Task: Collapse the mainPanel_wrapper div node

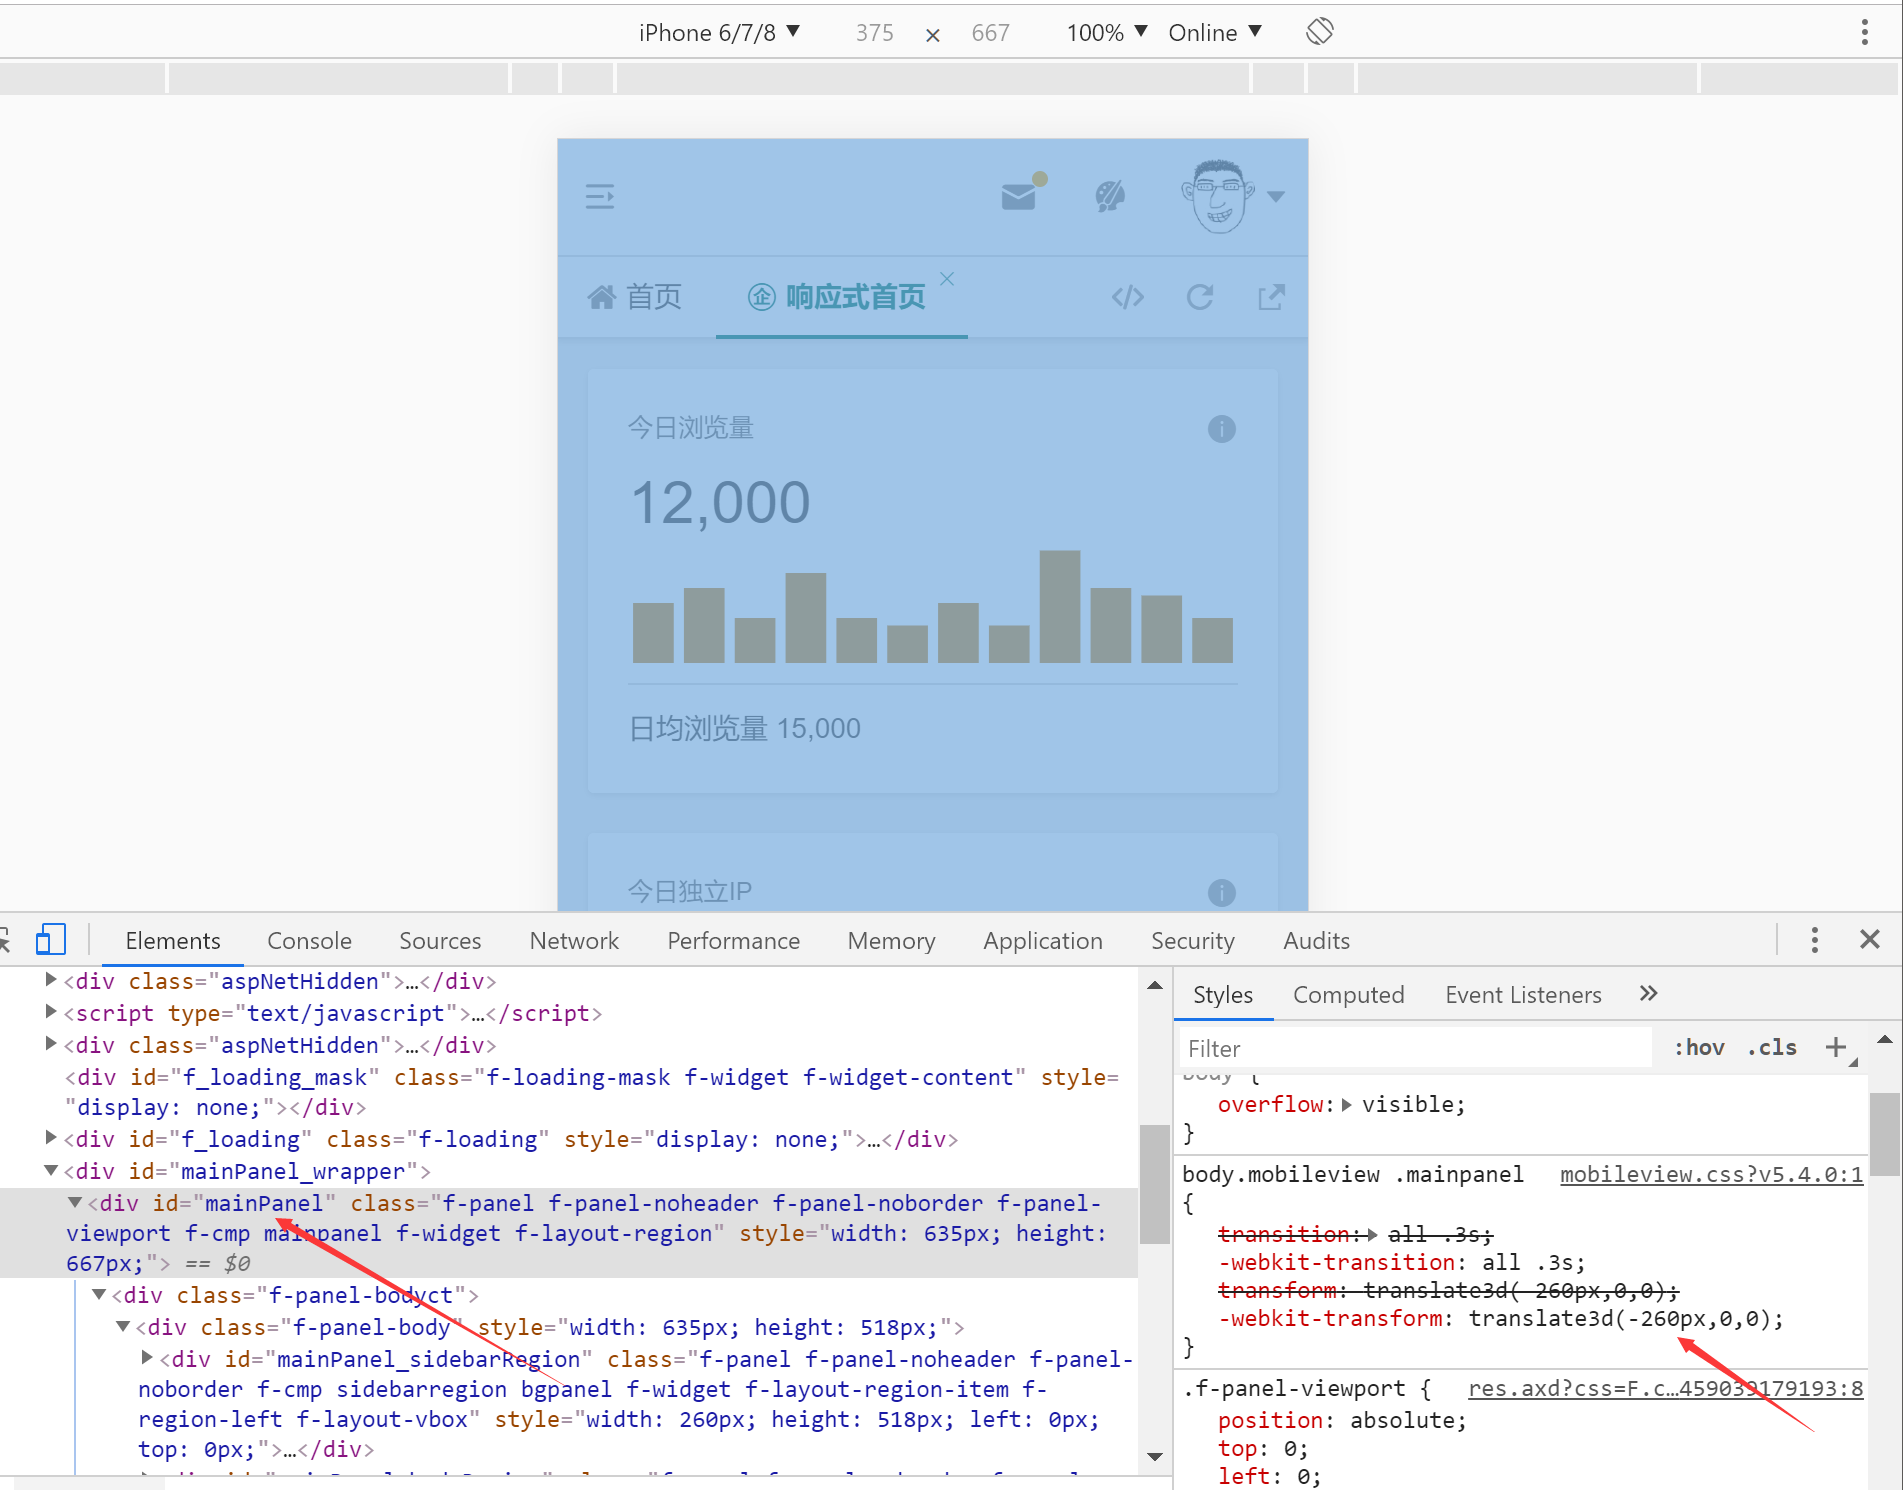Action: tap(51, 1171)
